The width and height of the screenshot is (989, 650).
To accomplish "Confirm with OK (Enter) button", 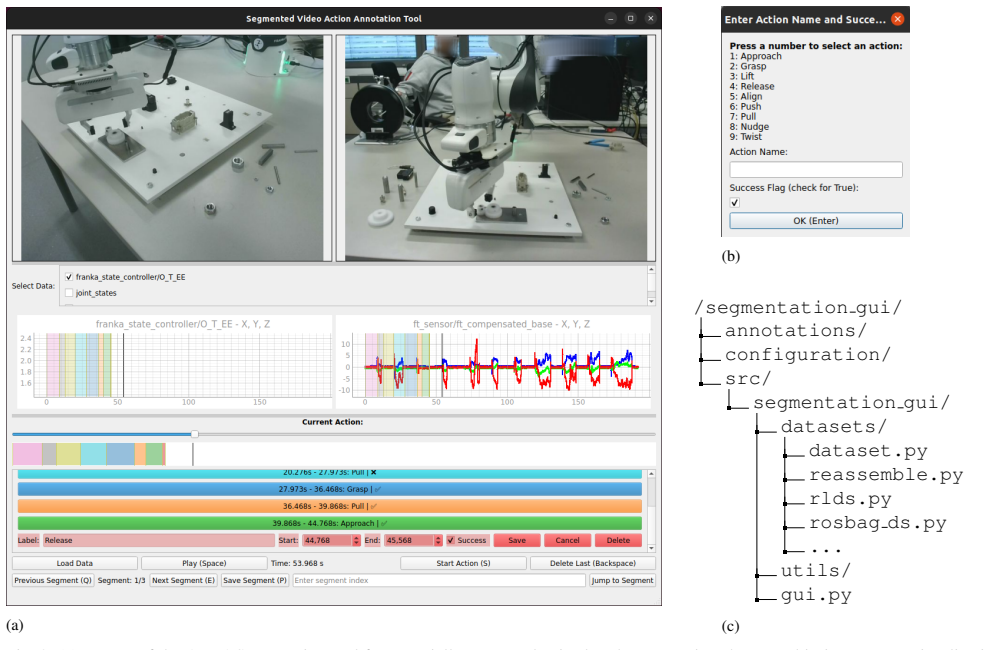I will click(816, 221).
